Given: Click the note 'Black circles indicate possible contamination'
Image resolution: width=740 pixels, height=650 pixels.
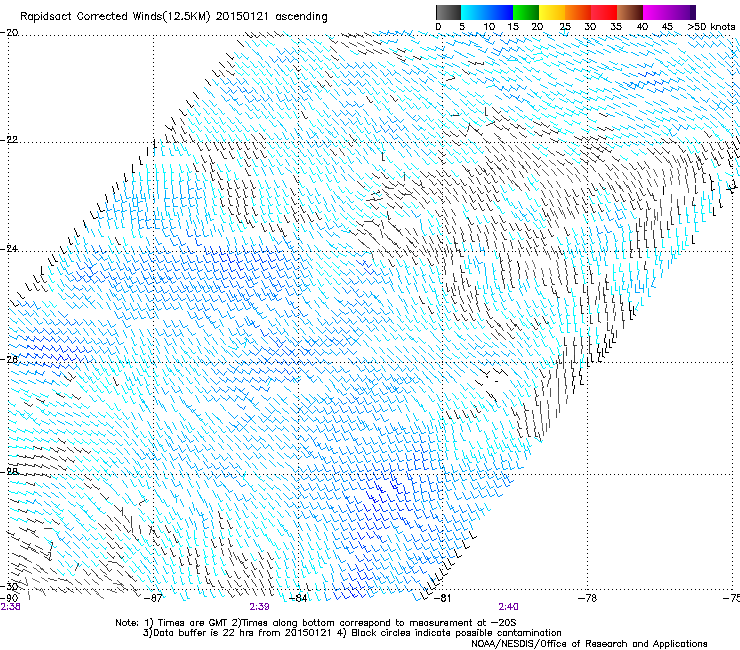Looking at the screenshot, I should pos(456,633).
